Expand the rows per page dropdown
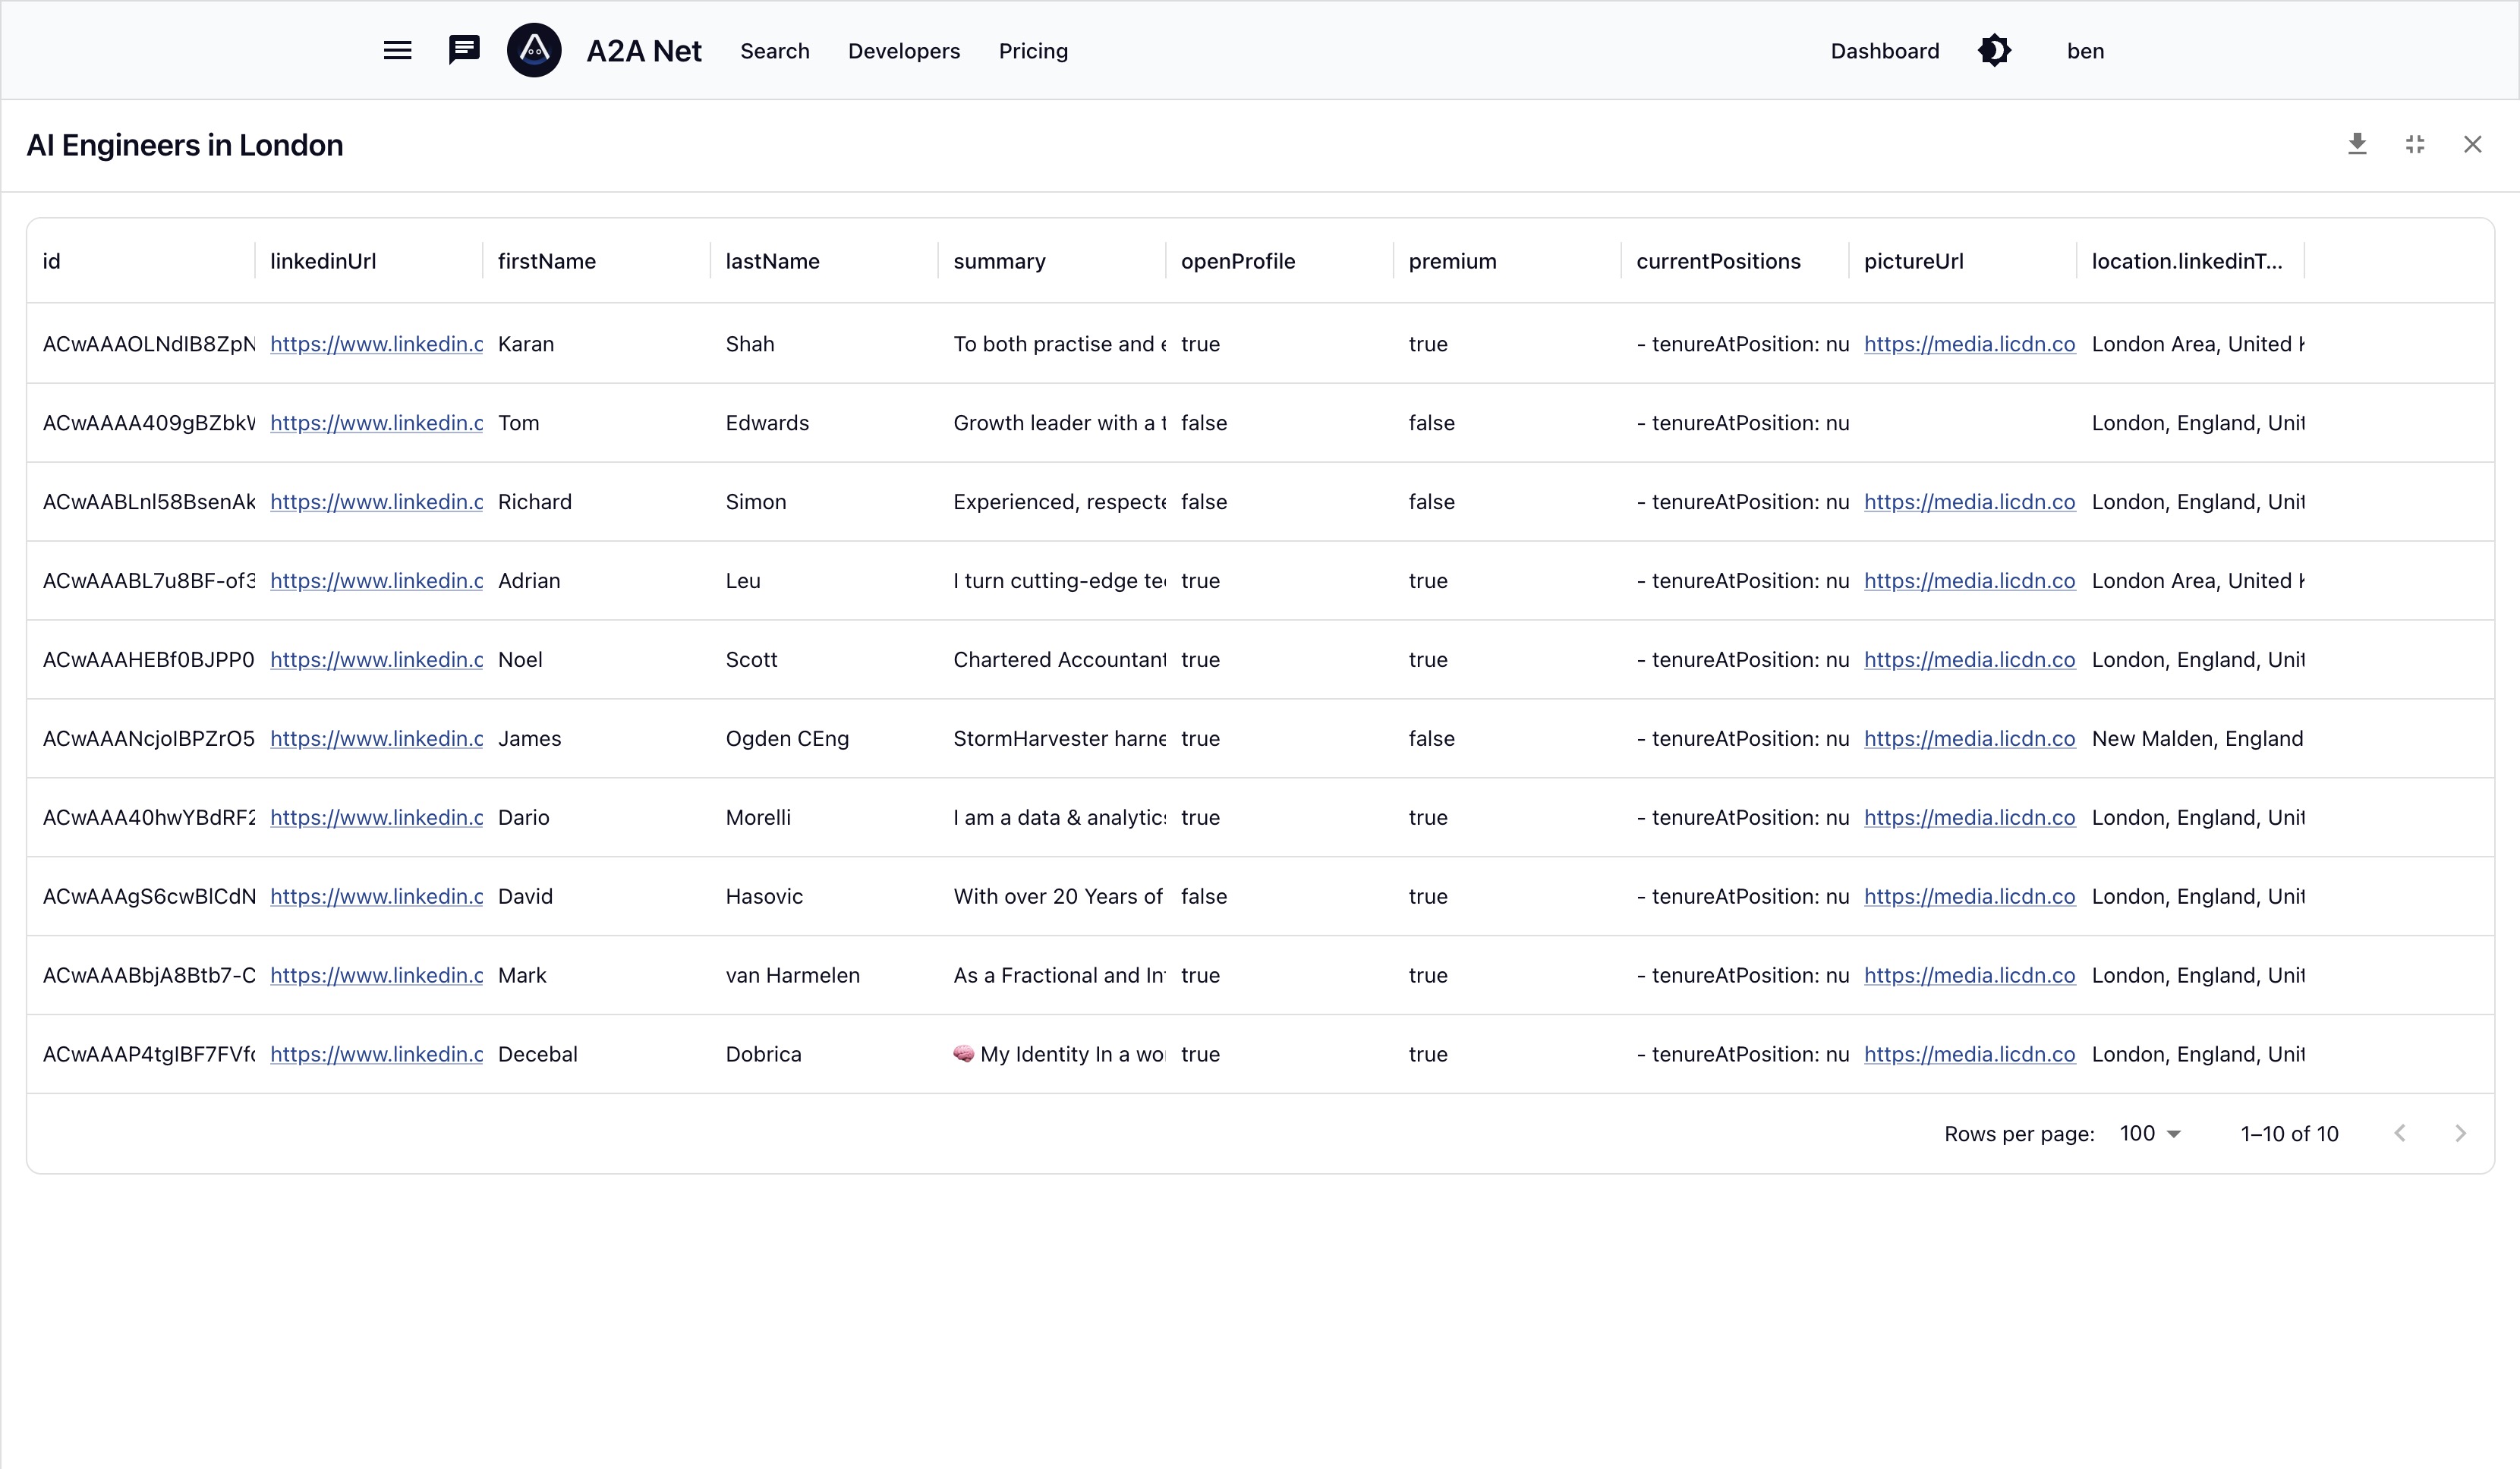The width and height of the screenshot is (2520, 1469). point(2150,1133)
